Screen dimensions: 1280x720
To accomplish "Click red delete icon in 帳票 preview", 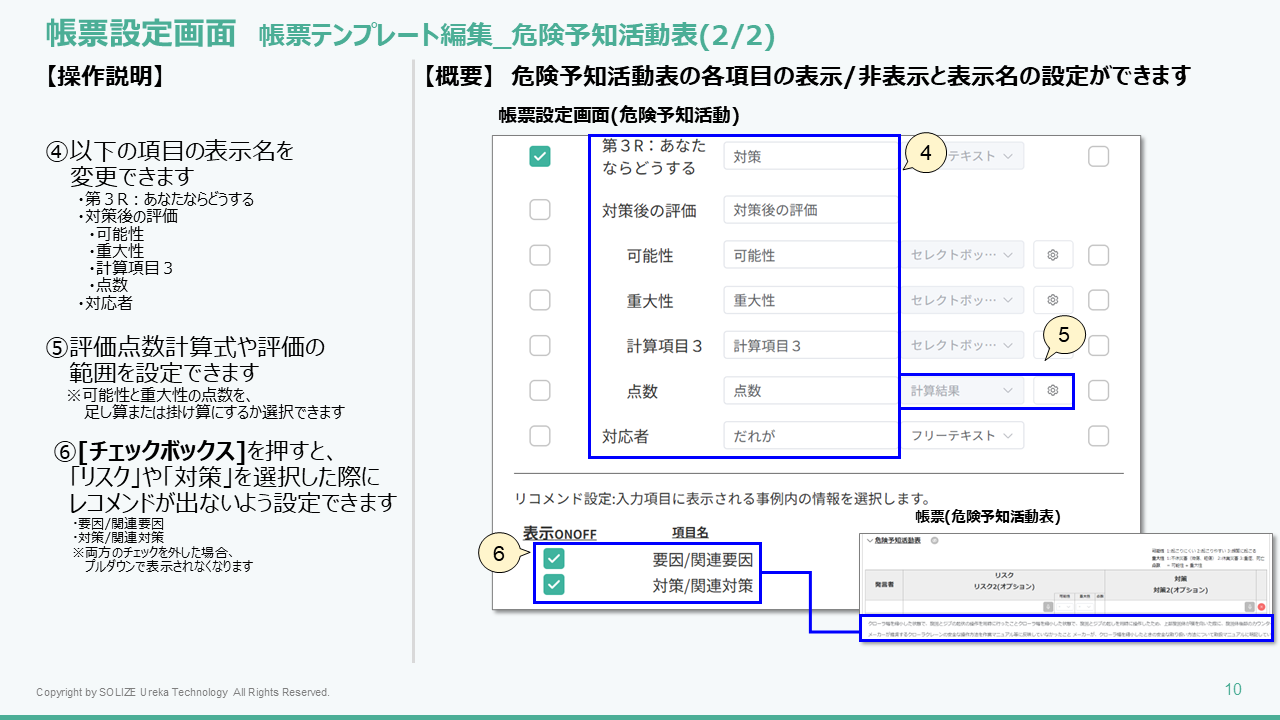I will (x=1261, y=606).
